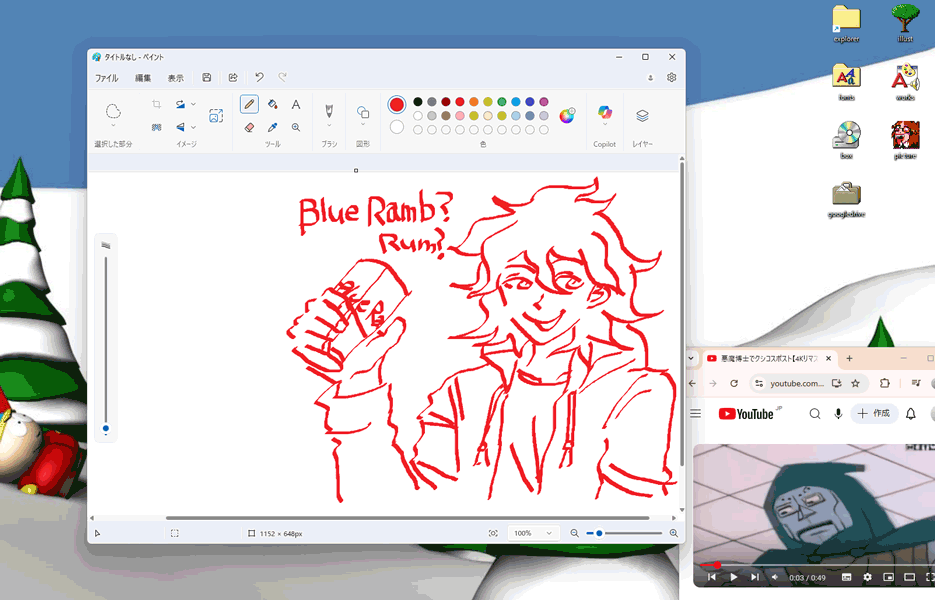
Task: Play the YouTube video
Action: pyautogui.click(x=733, y=577)
